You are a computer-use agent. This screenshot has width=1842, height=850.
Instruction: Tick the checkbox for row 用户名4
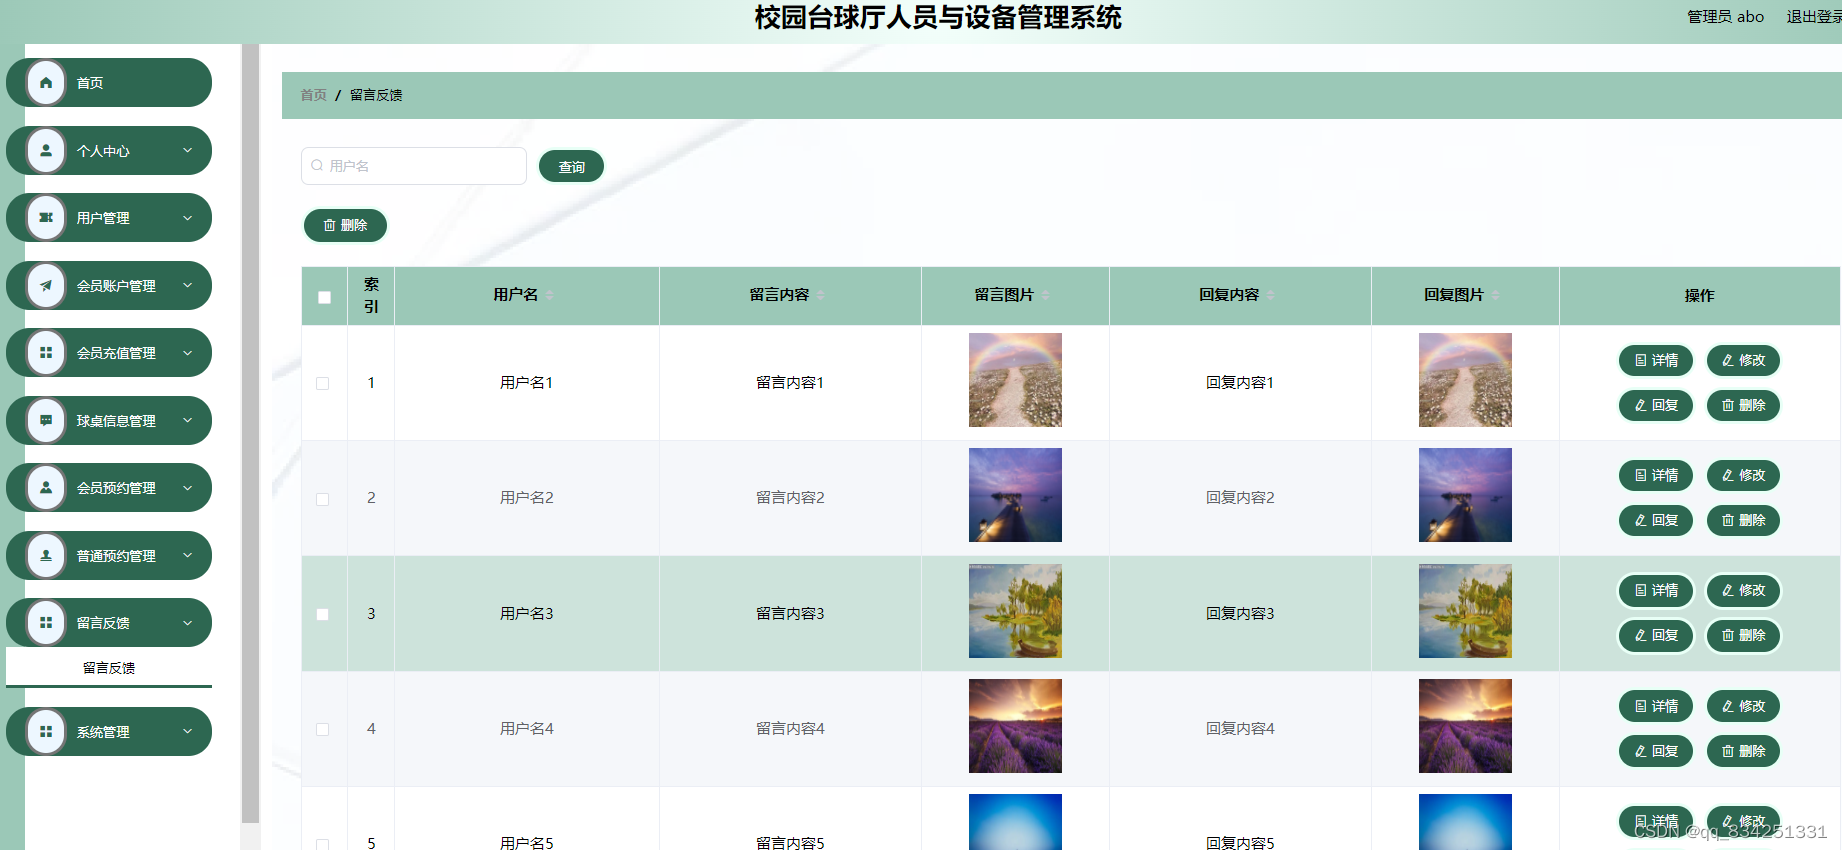pos(322,729)
